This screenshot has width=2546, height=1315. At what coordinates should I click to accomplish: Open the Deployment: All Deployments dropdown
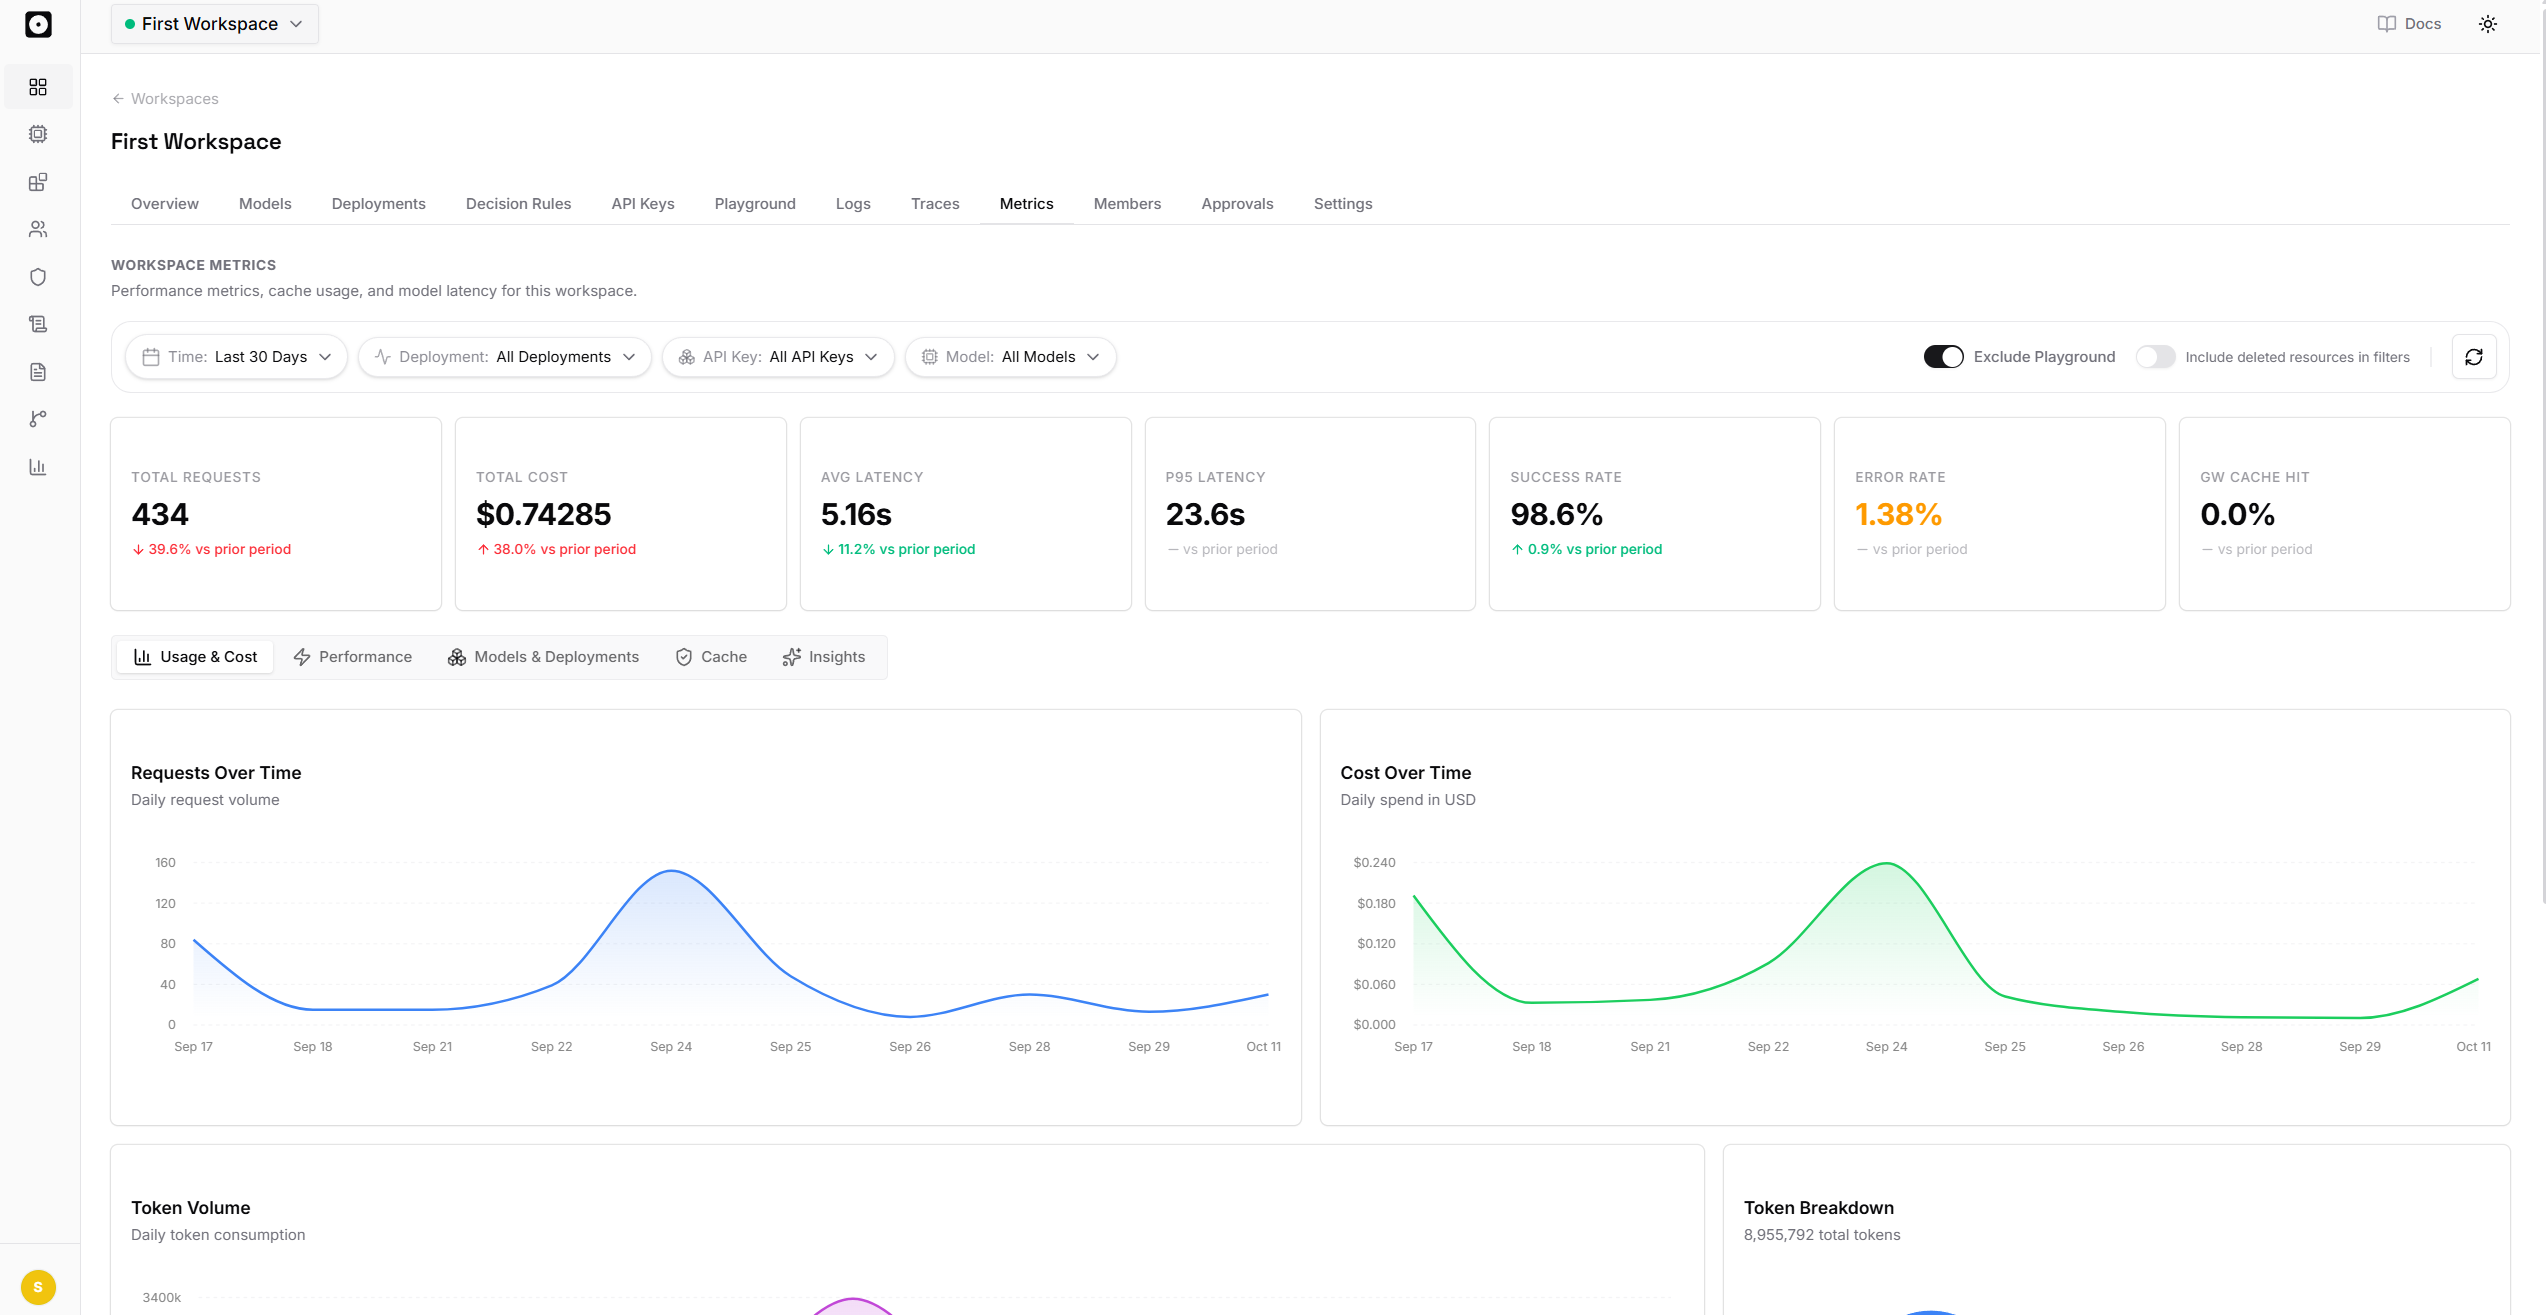(x=505, y=357)
